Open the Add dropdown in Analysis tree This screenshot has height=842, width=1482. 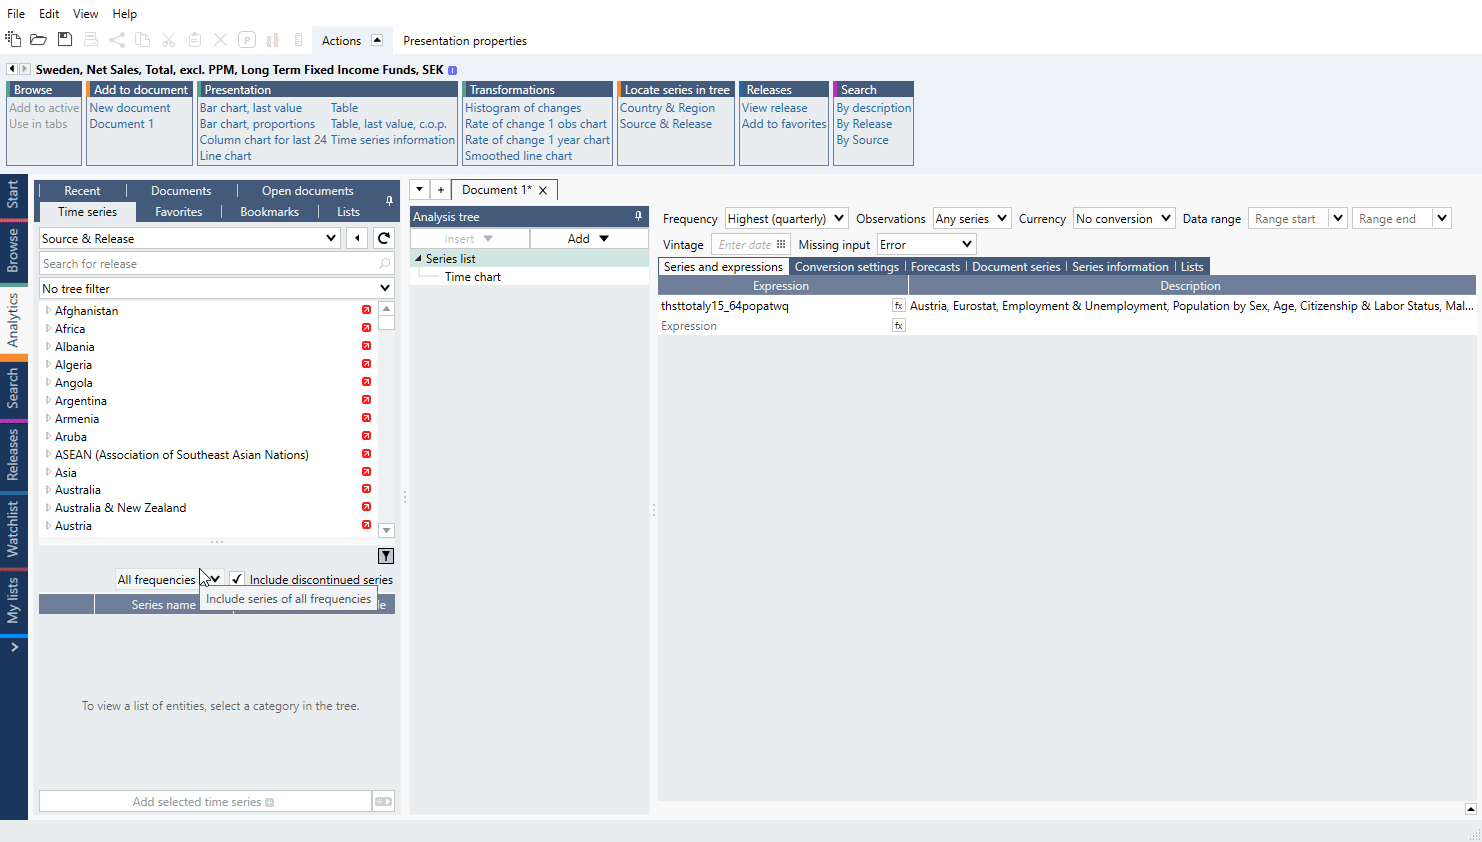click(x=589, y=238)
